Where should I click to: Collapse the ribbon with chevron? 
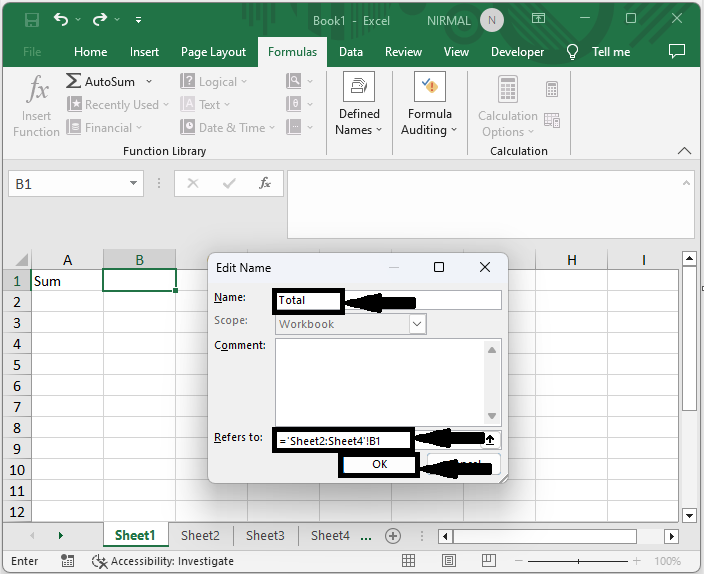tap(684, 151)
